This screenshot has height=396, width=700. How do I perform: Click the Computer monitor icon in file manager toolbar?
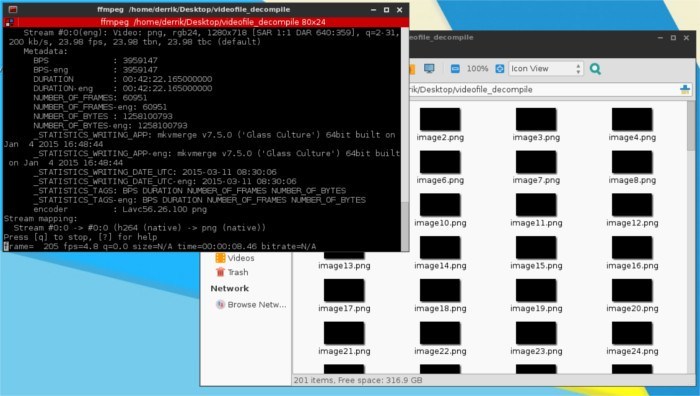[x=429, y=68]
